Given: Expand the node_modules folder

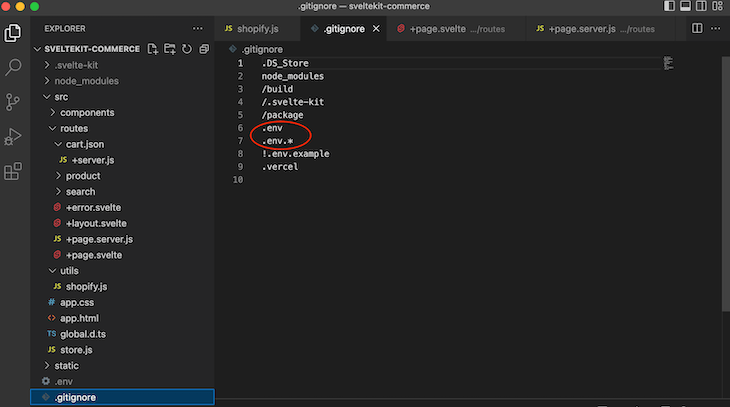Looking at the screenshot, I should [x=86, y=81].
